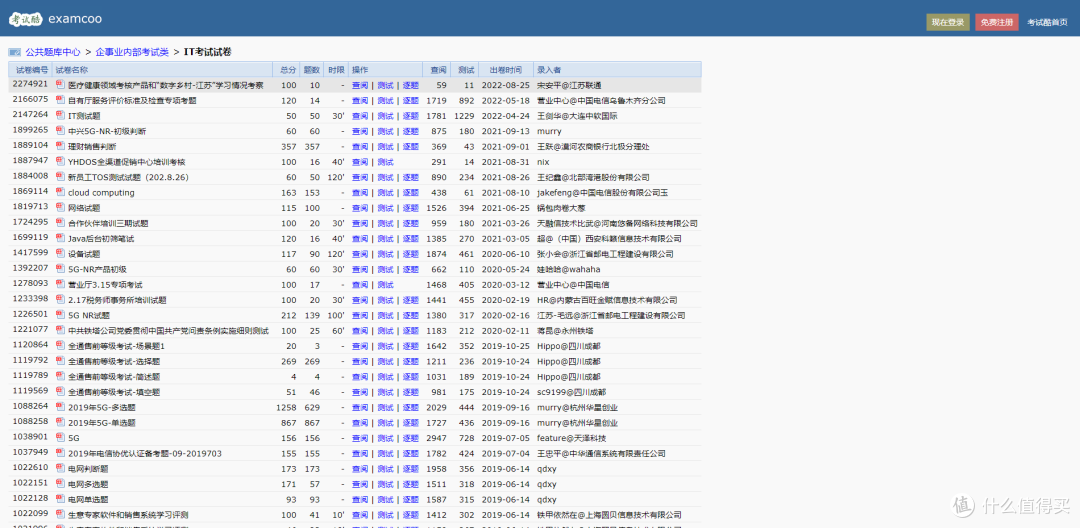Click the document icon beside 营业厅3.15专项考试
The width and height of the screenshot is (1080, 528).
coord(60,284)
